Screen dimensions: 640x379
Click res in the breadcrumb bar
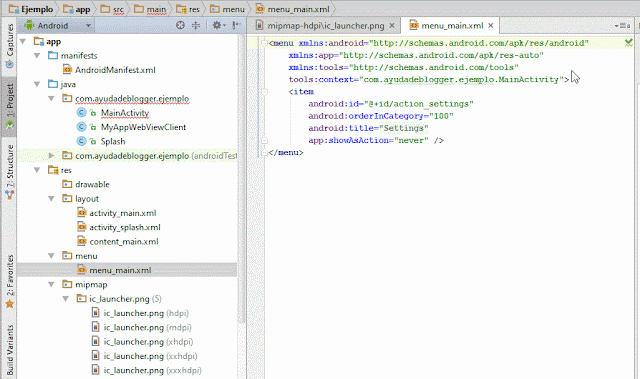(x=188, y=9)
